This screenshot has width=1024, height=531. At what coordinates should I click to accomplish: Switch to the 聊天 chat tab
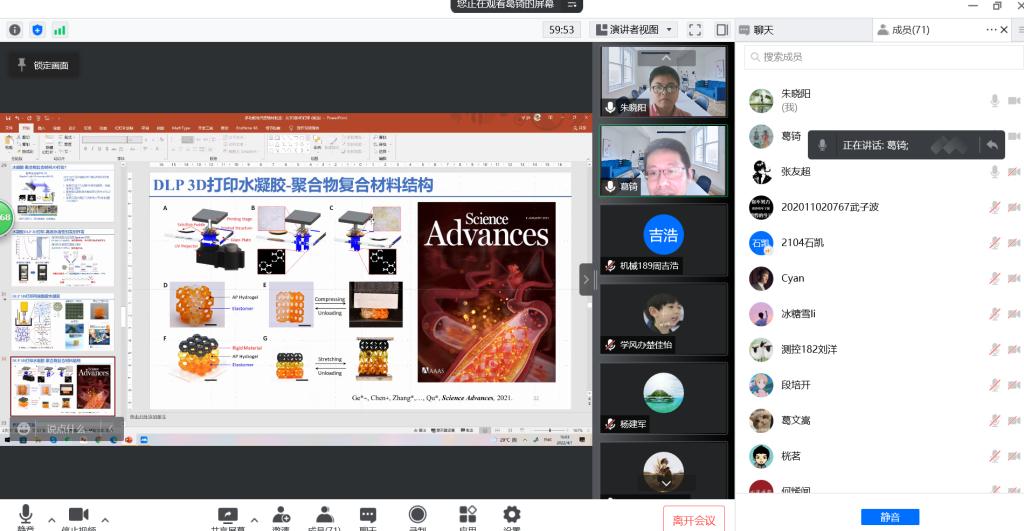tap(763, 30)
